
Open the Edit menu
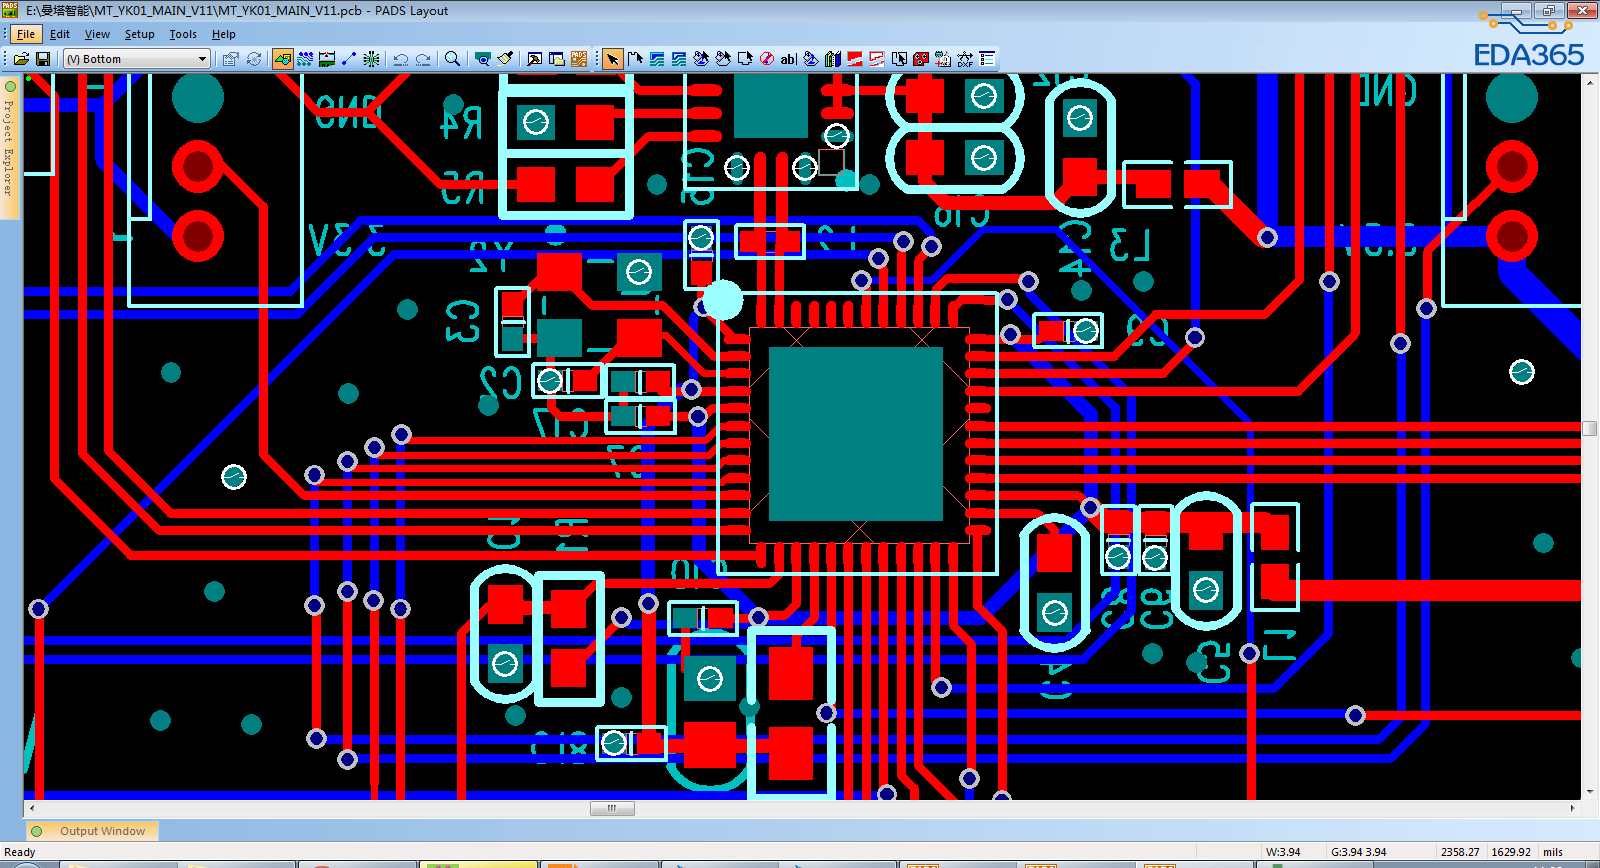pyautogui.click(x=60, y=34)
